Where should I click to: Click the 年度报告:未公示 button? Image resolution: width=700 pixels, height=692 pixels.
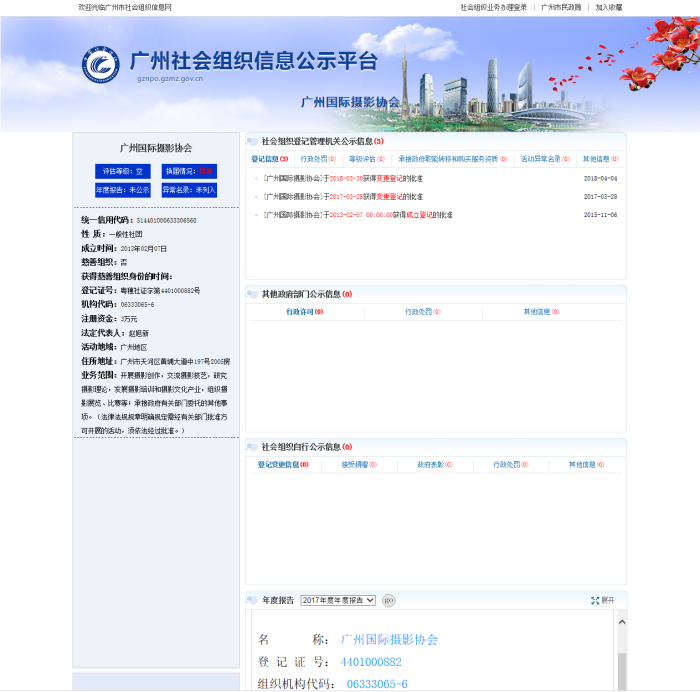coord(123,190)
